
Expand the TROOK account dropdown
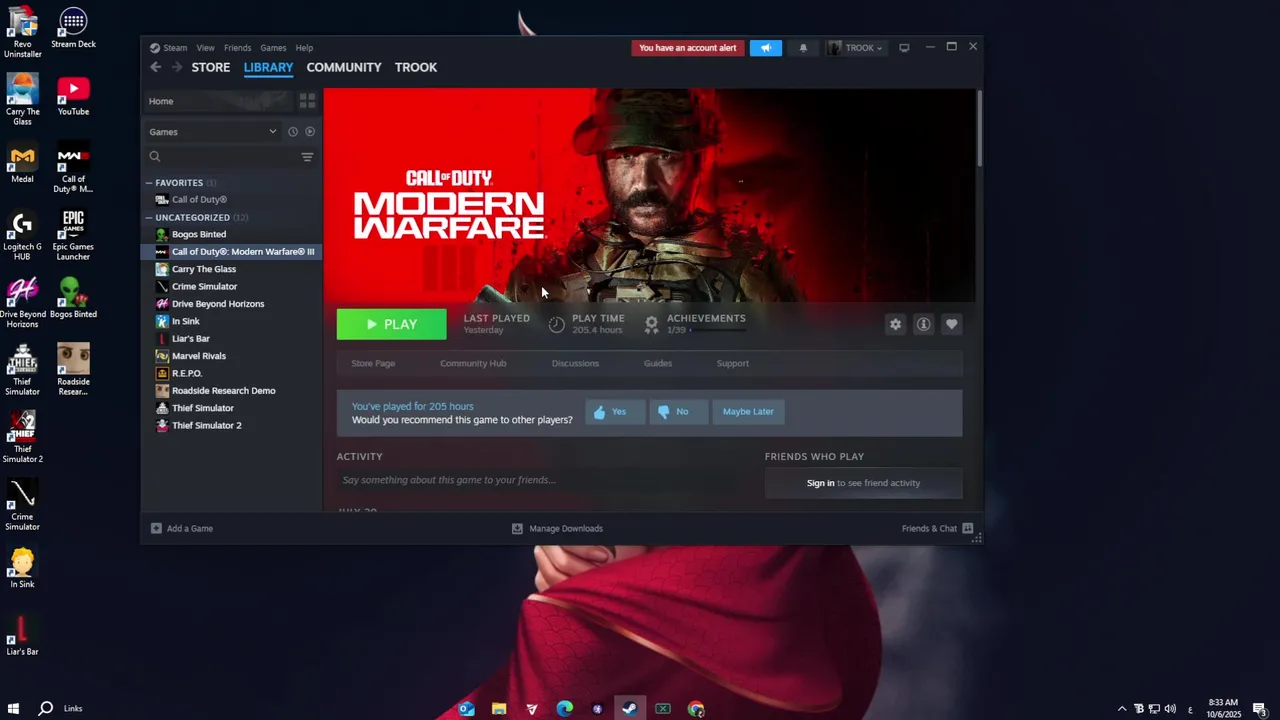[857, 48]
